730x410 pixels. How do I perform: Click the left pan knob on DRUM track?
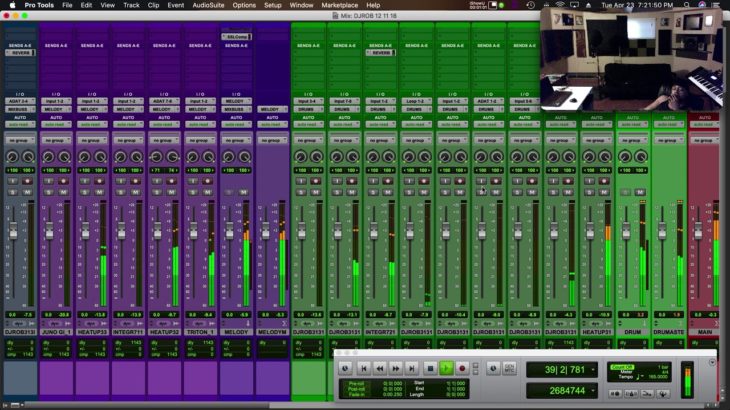625,157
